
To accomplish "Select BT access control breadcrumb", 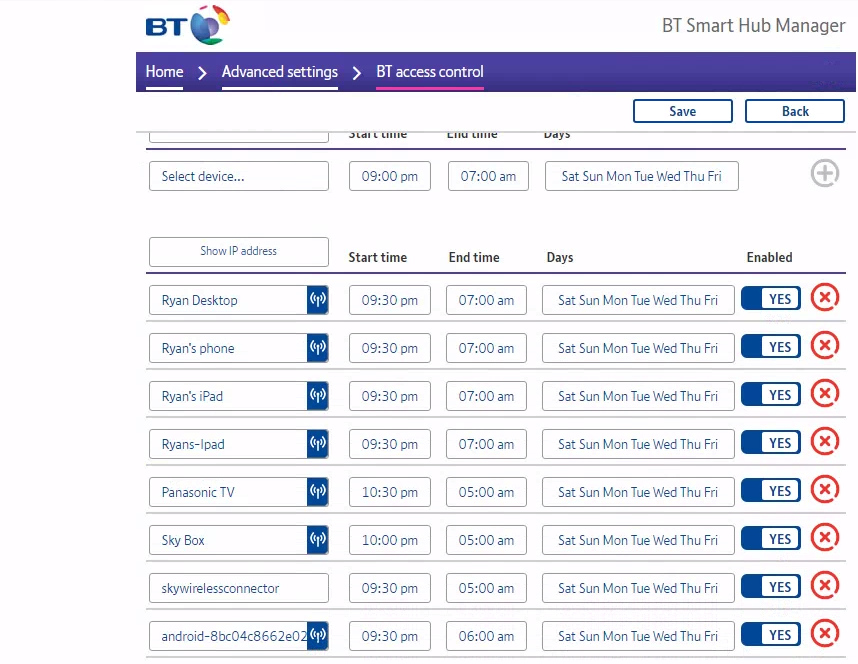I will click(430, 72).
